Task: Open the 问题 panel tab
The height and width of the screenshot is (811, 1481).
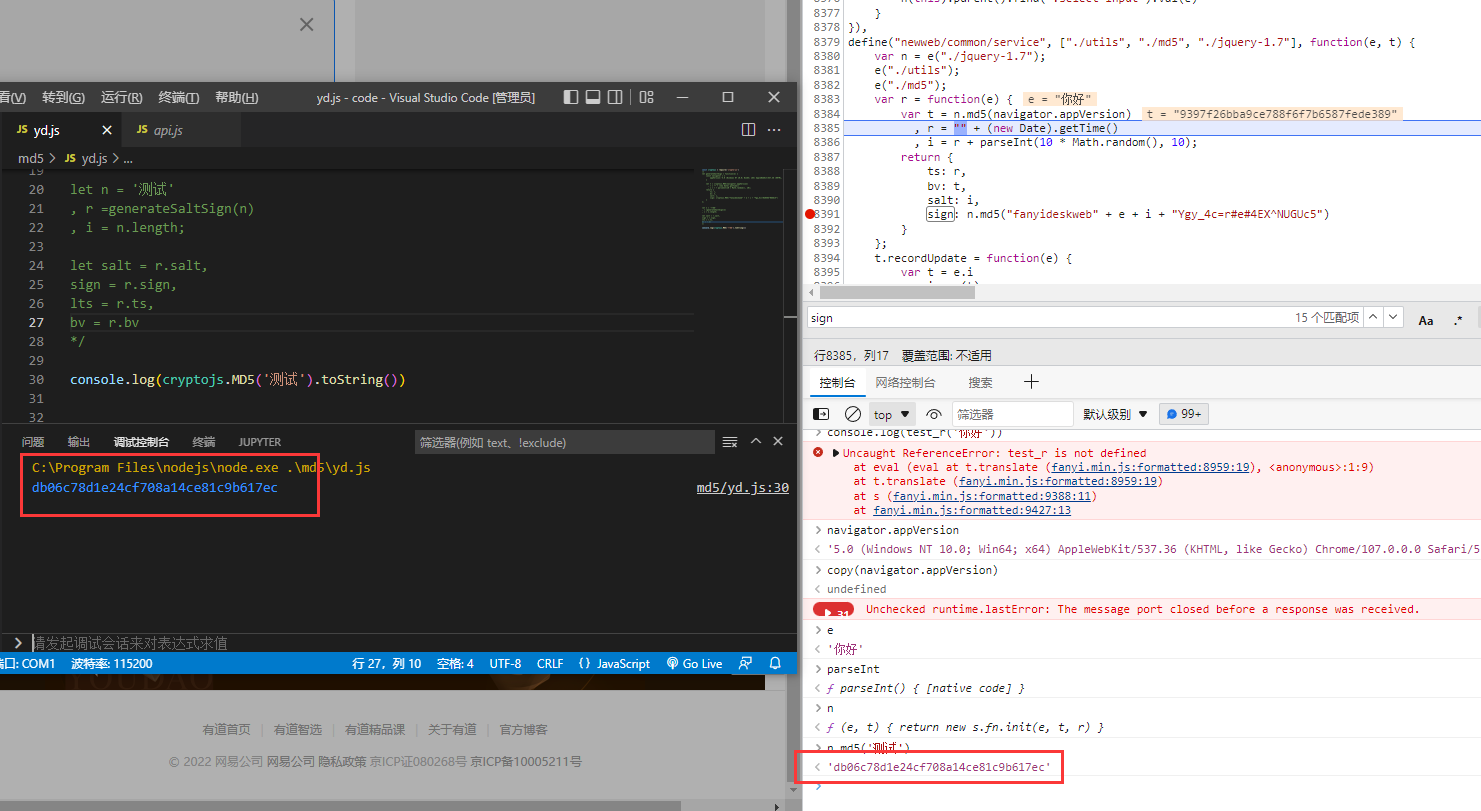Action: 33,442
